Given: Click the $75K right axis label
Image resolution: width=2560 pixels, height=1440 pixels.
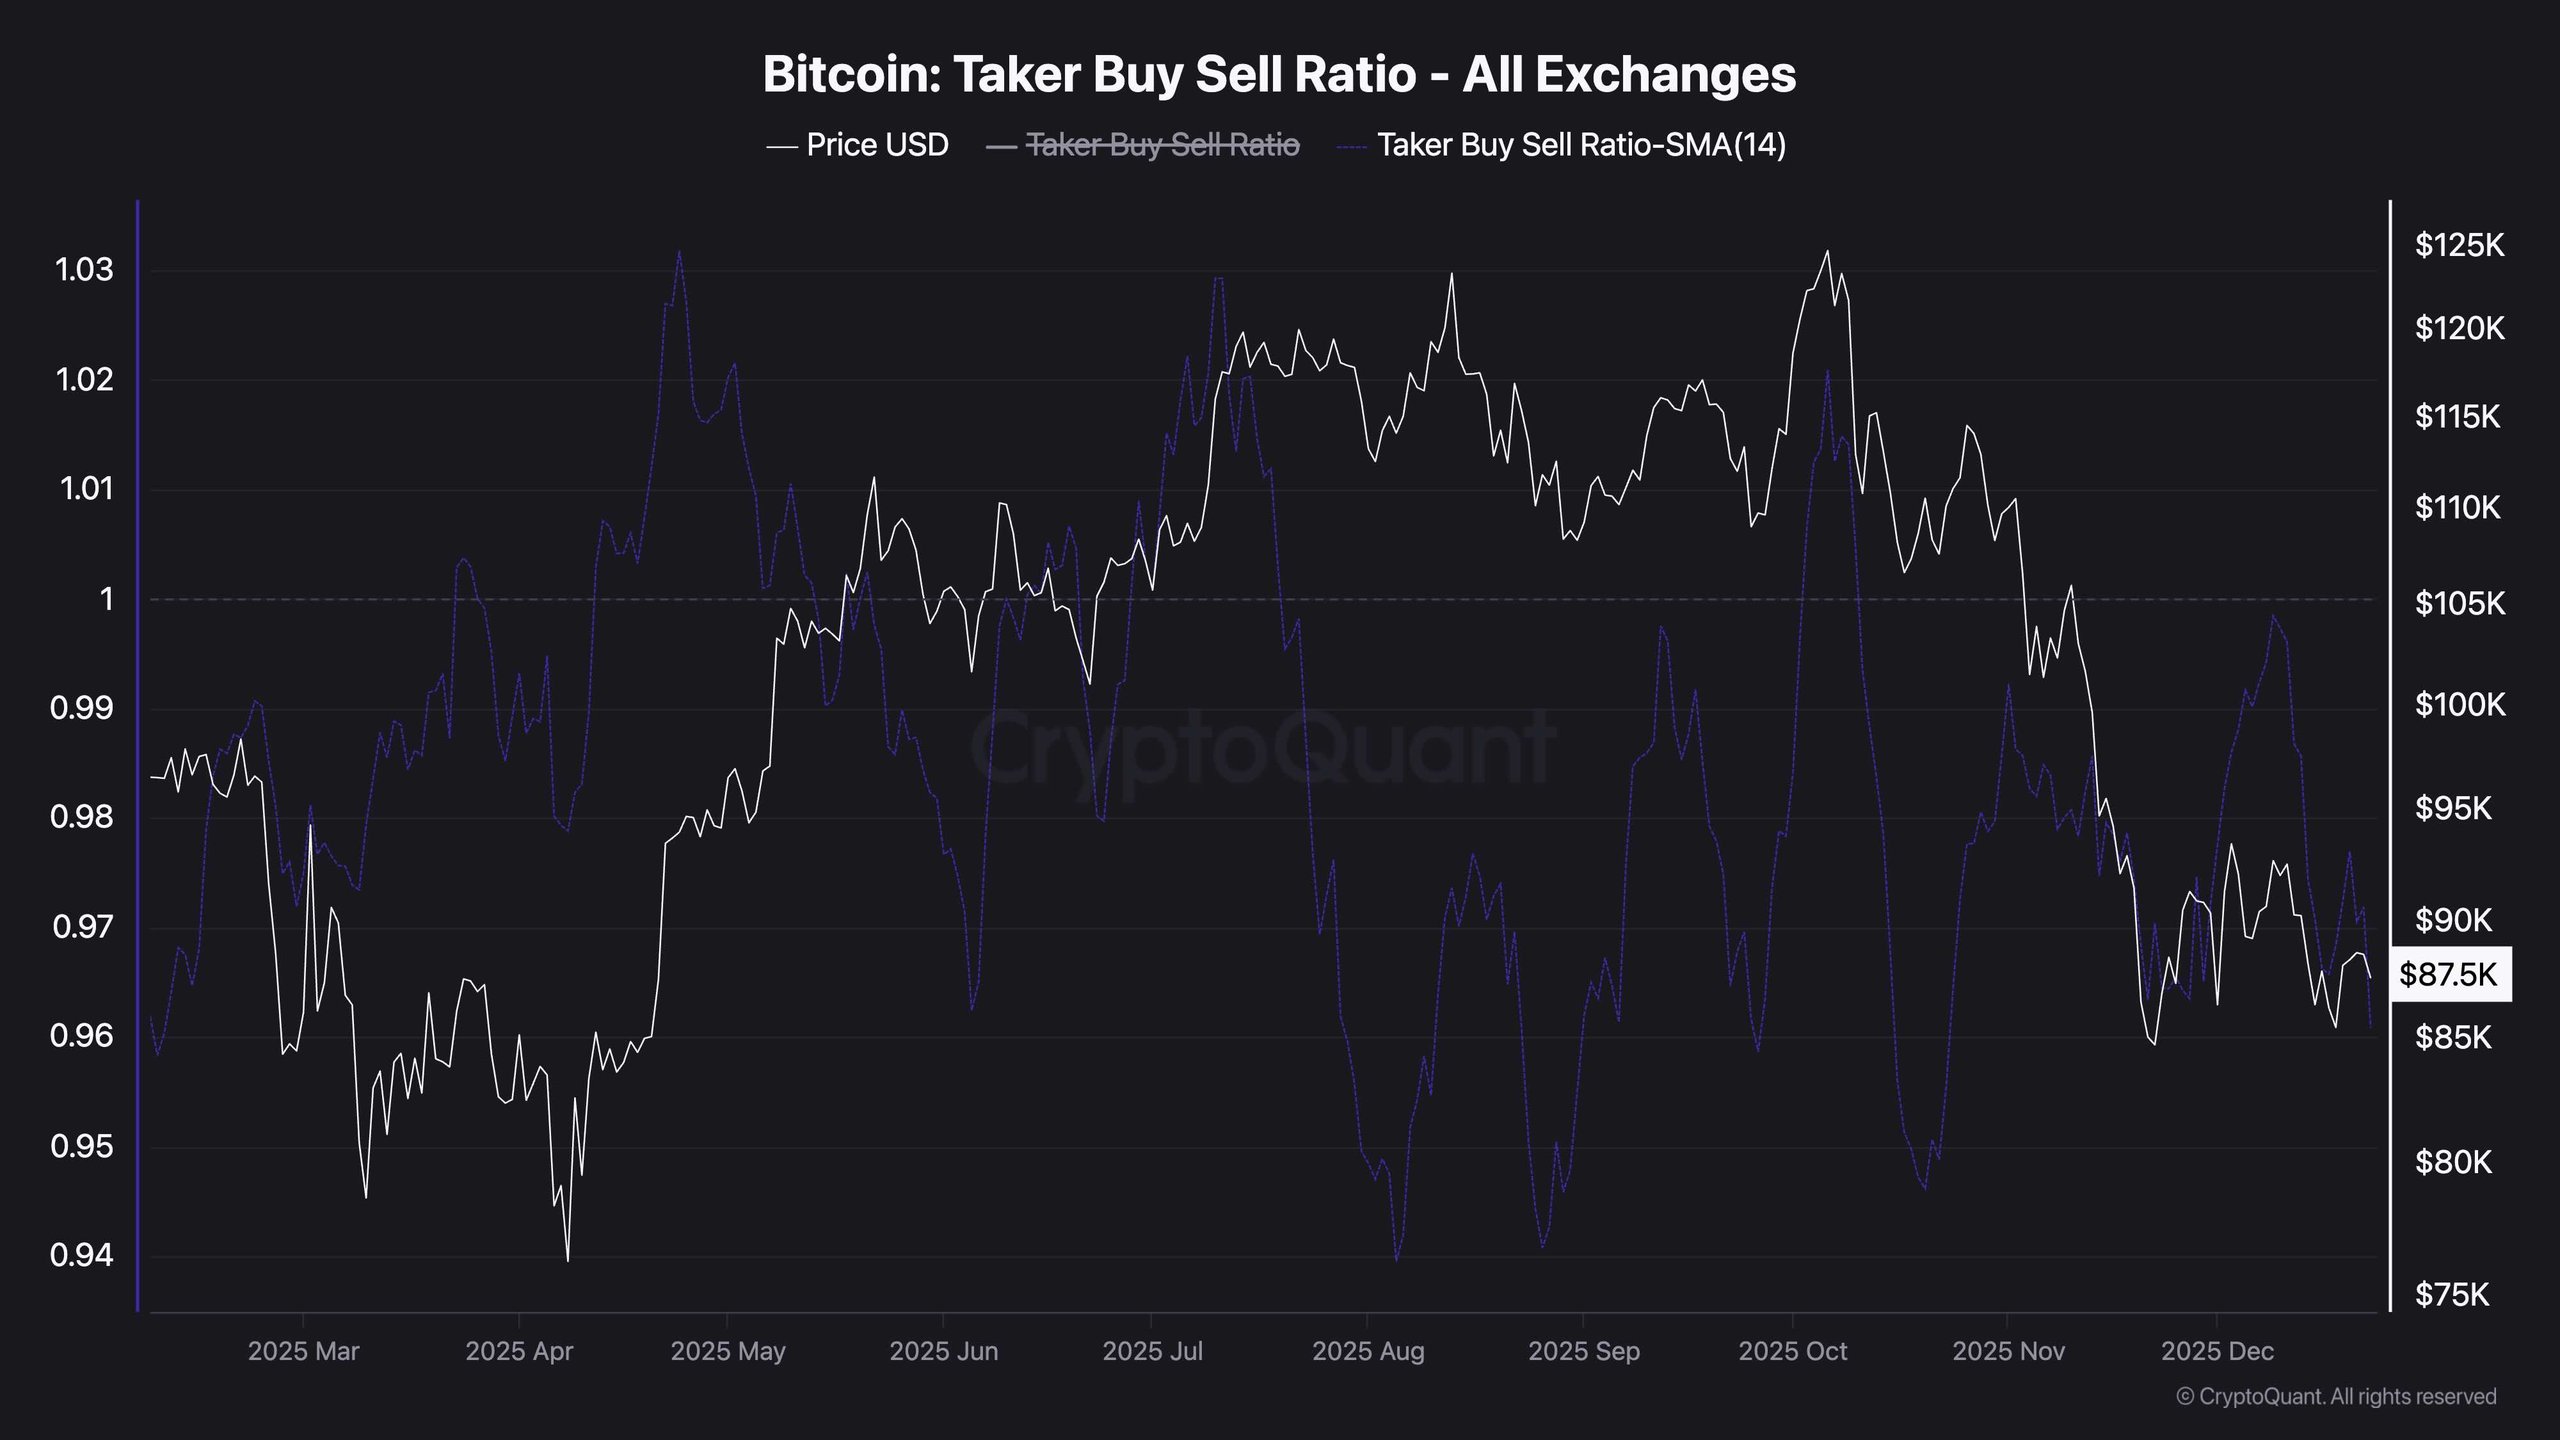Looking at the screenshot, I should [x=2451, y=1295].
